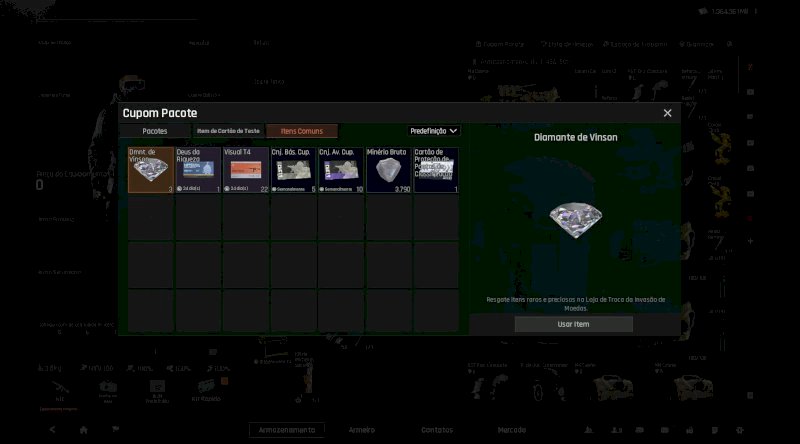Open the Predefinição sort dropdown

coord(434,131)
